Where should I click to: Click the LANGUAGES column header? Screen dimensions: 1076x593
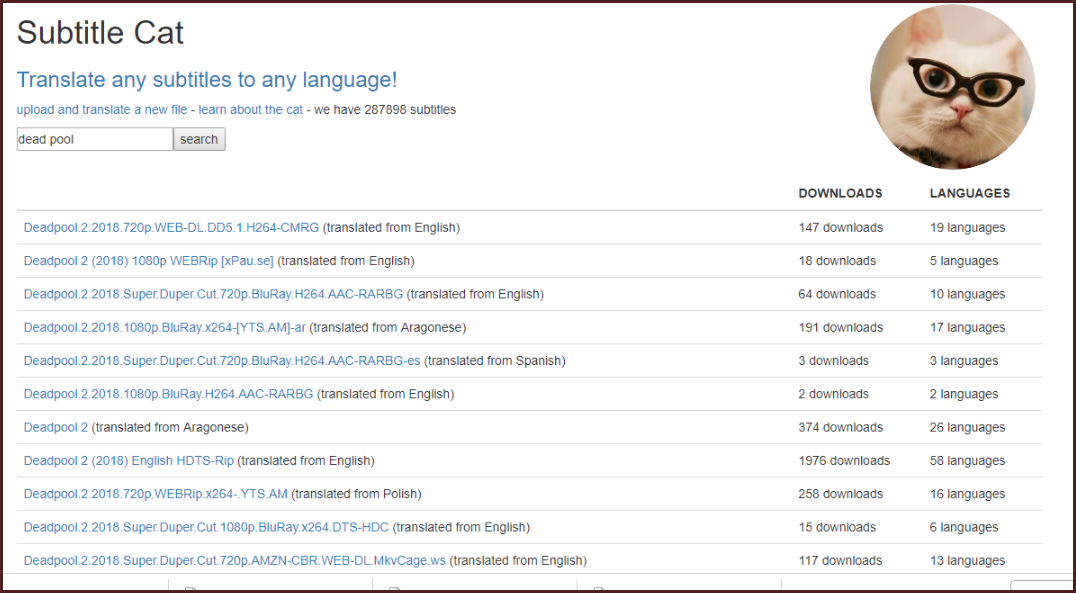coord(970,194)
